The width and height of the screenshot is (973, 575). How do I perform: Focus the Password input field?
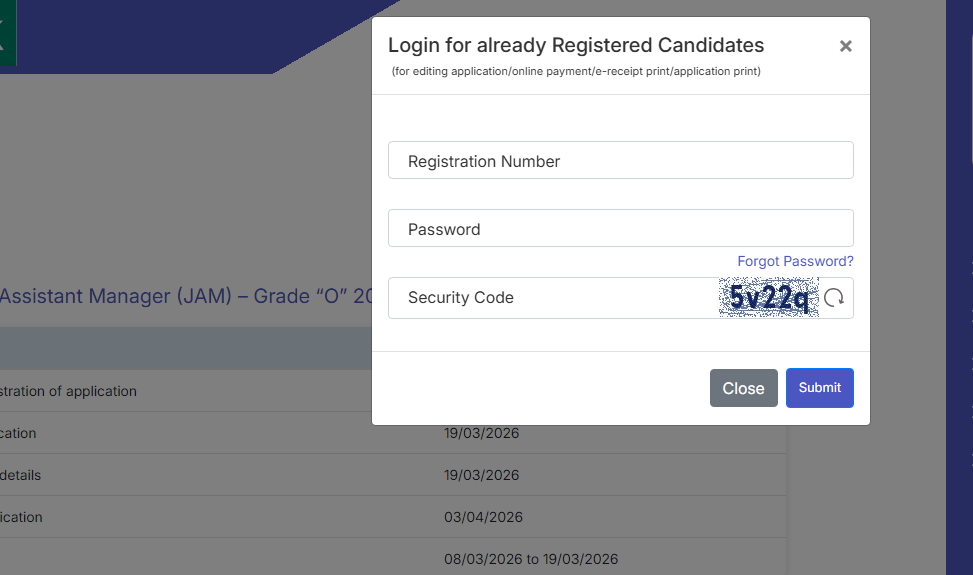tap(620, 229)
